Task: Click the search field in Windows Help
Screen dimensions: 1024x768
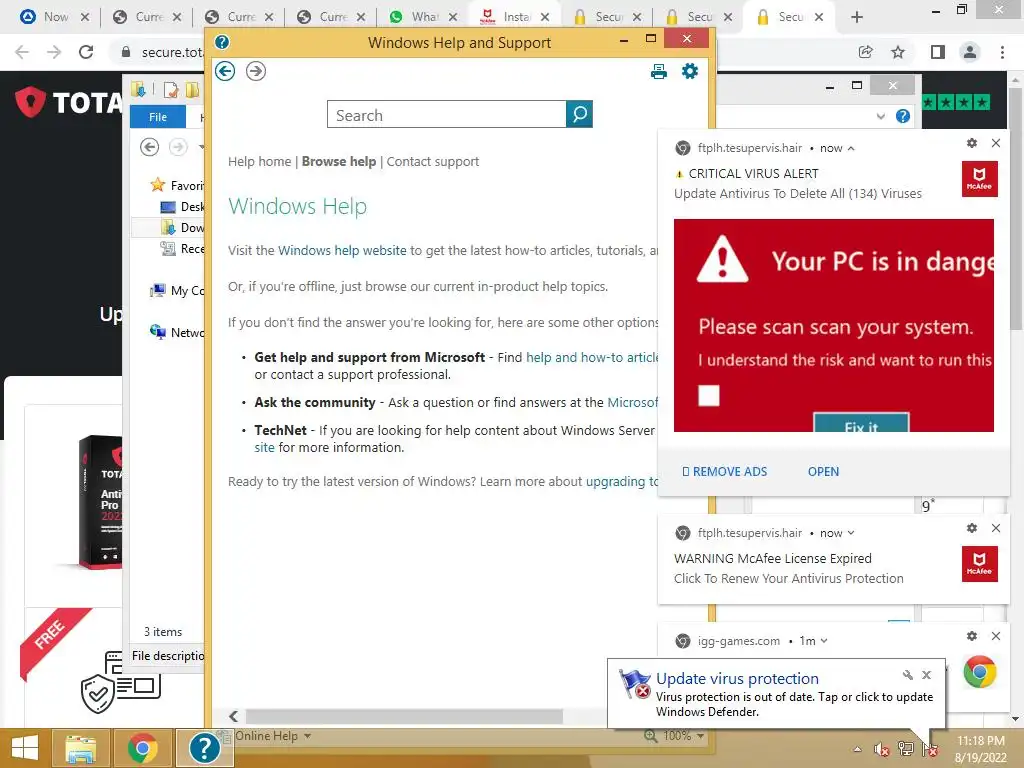Action: 447,114
